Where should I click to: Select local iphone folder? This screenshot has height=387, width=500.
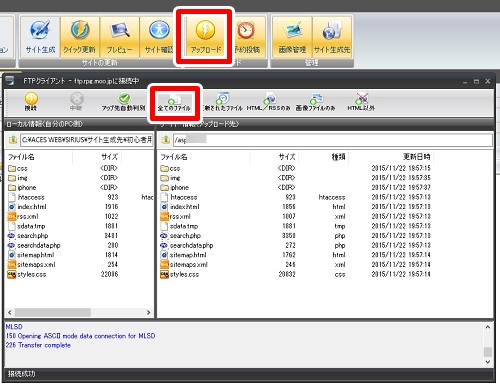(22, 188)
